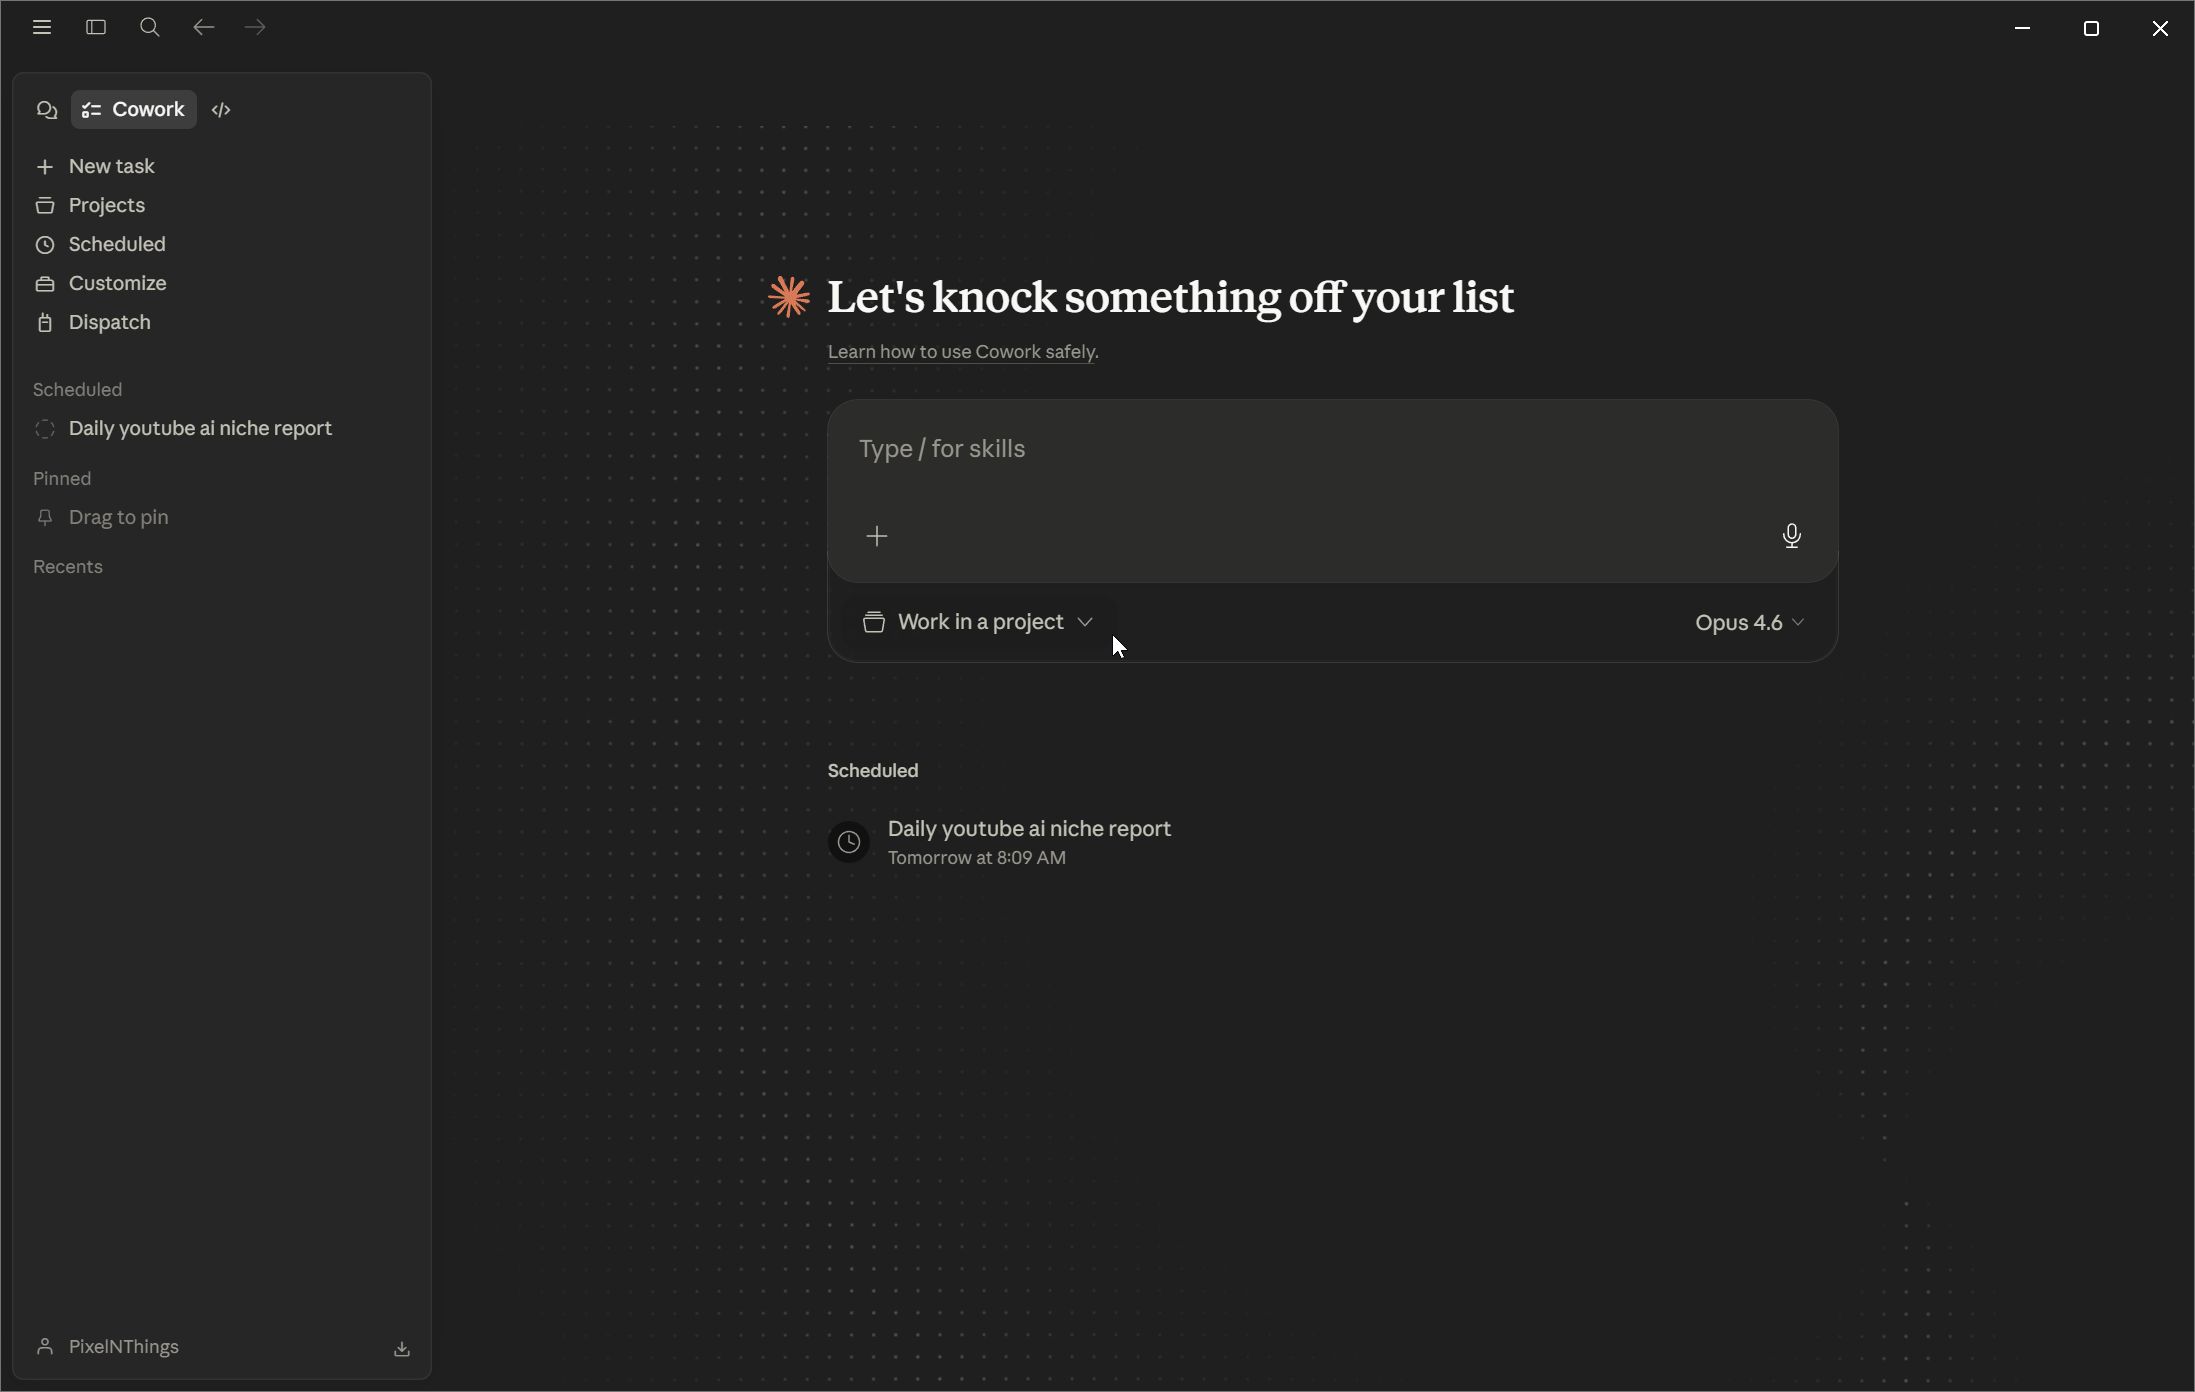Maximize or restore the window
The width and height of the screenshot is (2195, 1392).
click(x=2091, y=28)
